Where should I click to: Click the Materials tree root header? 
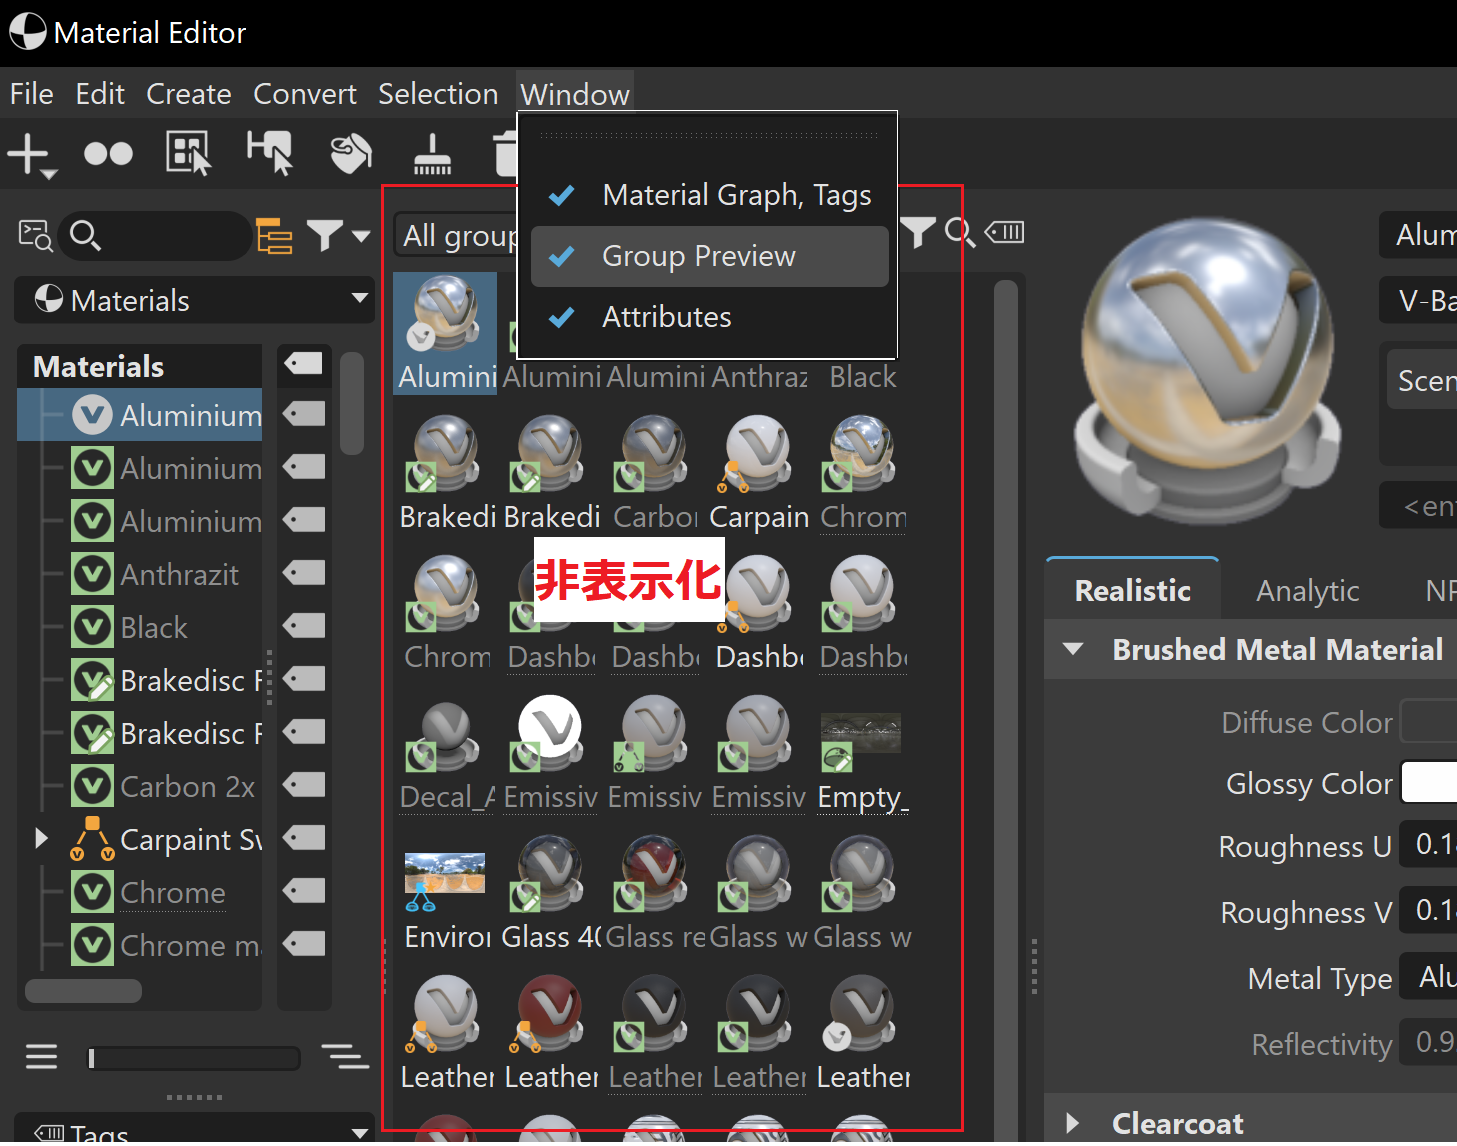(98, 366)
